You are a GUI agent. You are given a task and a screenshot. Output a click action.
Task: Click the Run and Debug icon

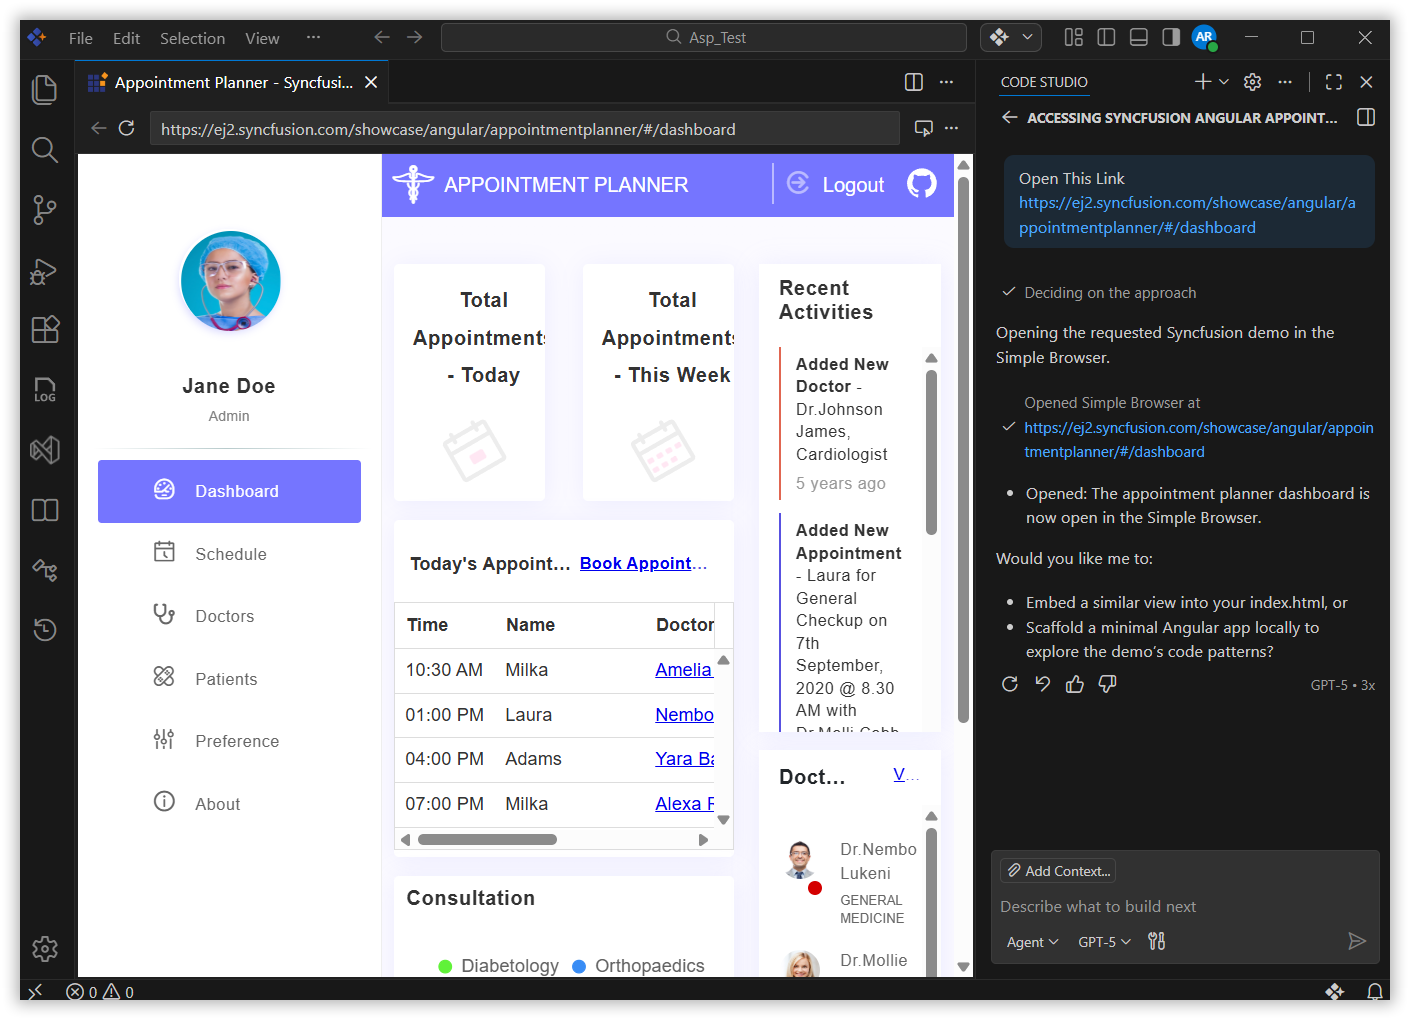(45, 270)
